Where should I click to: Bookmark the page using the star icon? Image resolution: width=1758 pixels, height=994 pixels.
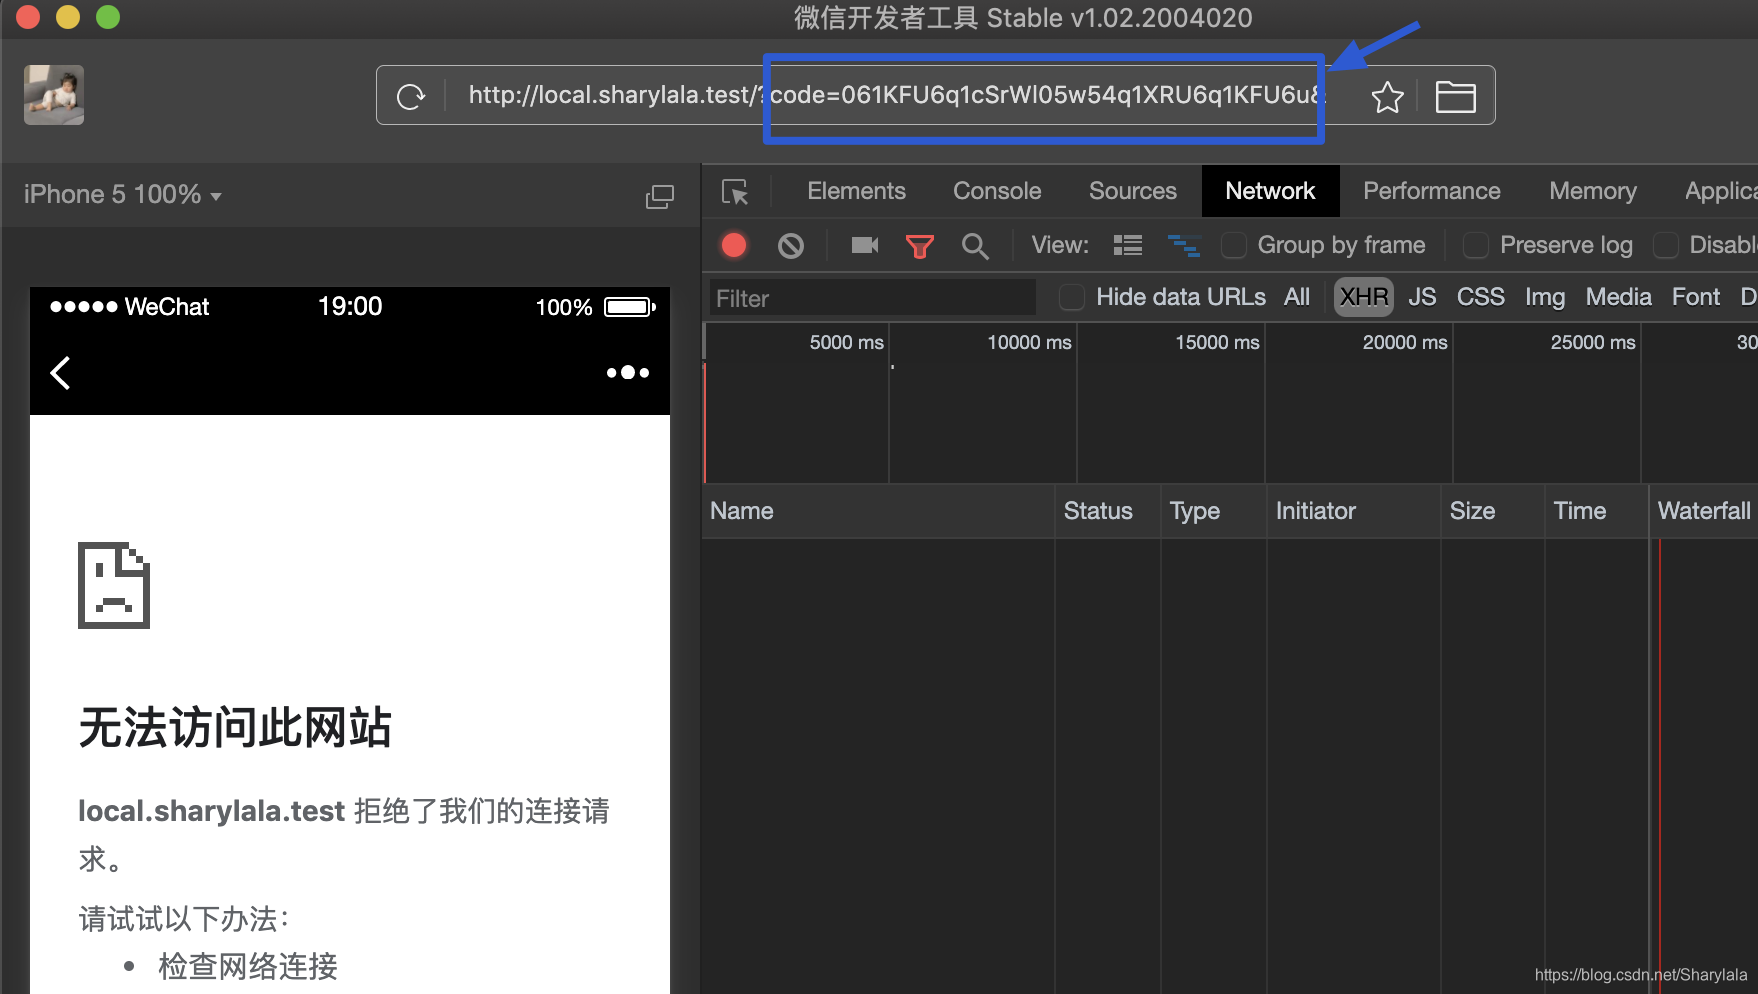[x=1387, y=96]
